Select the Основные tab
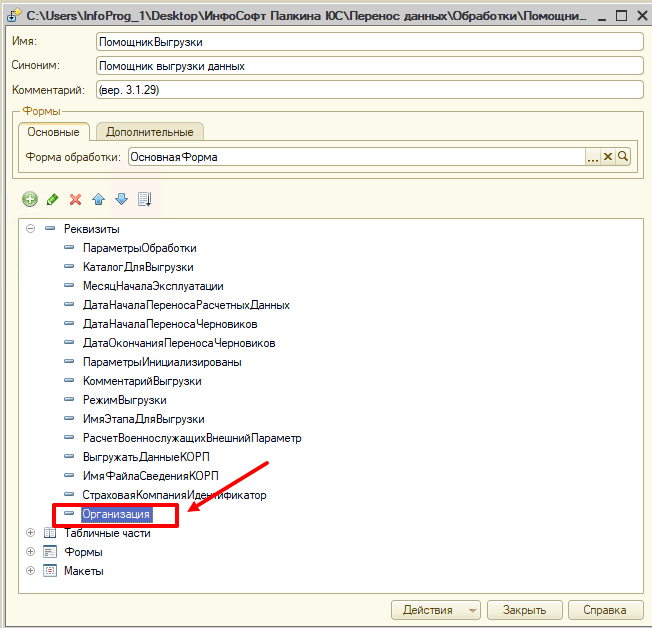 (54, 132)
